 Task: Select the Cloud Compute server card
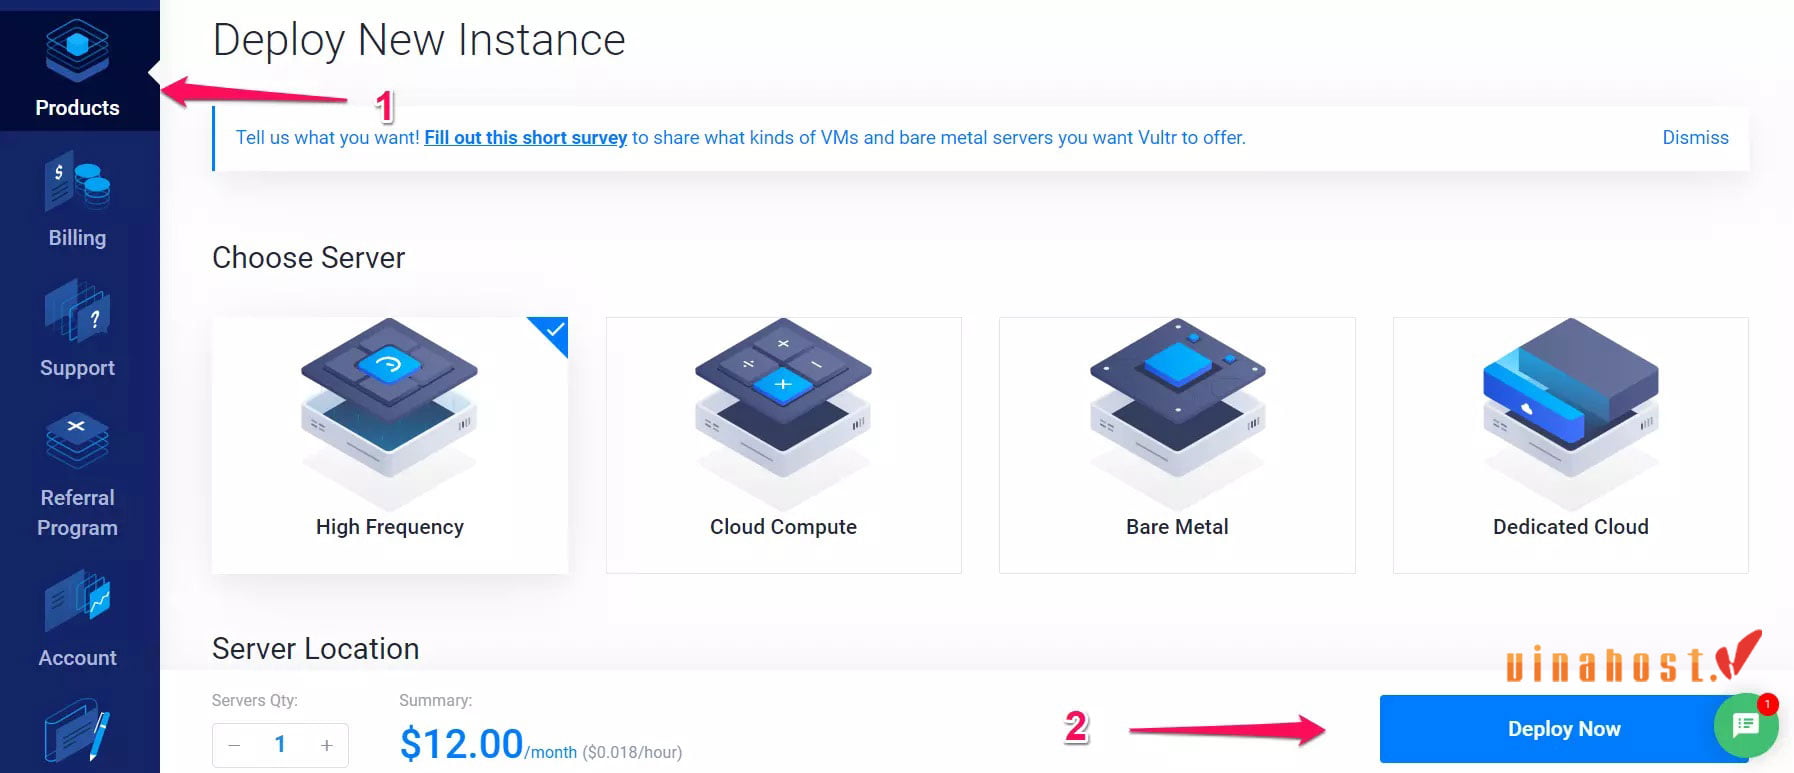pyautogui.click(x=783, y=445)
